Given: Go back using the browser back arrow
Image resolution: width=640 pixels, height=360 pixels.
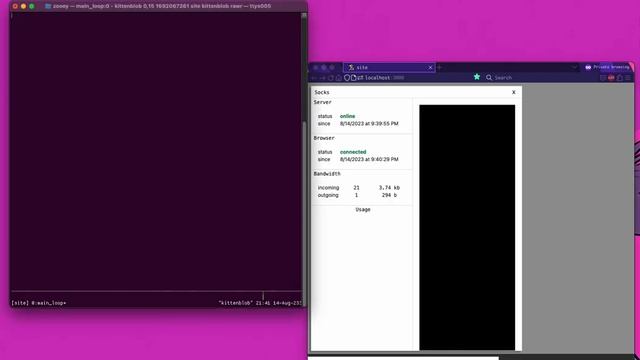Looking at the screenshot, I should click(314, 78).
